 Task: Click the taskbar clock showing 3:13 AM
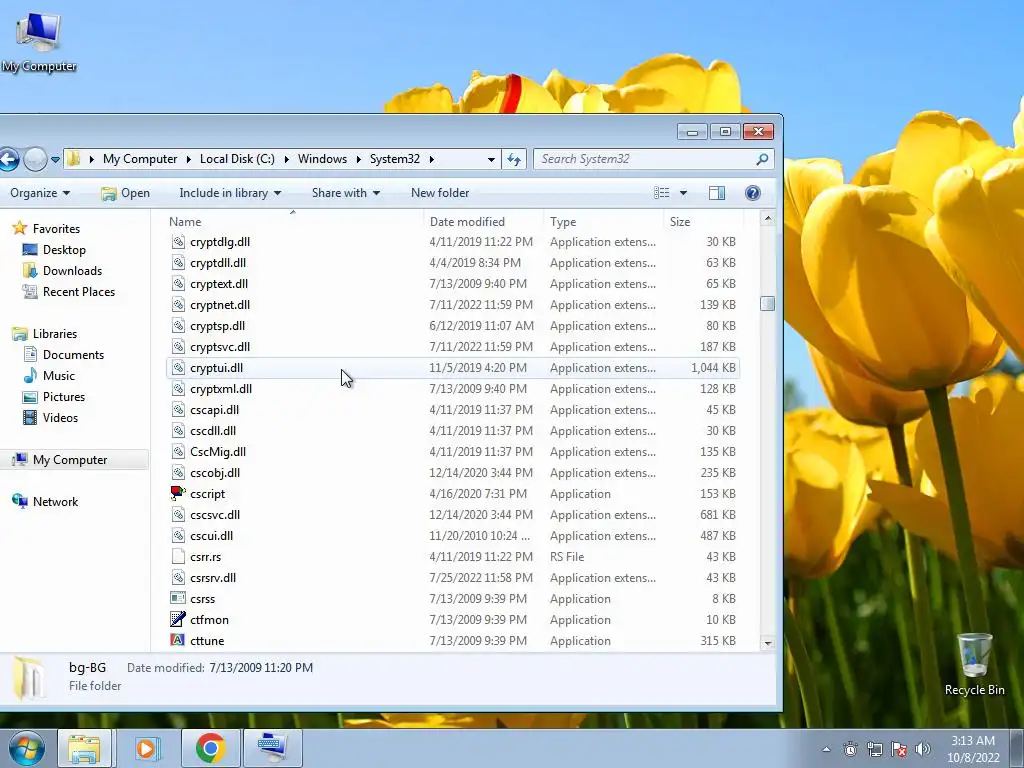(973, 748)
